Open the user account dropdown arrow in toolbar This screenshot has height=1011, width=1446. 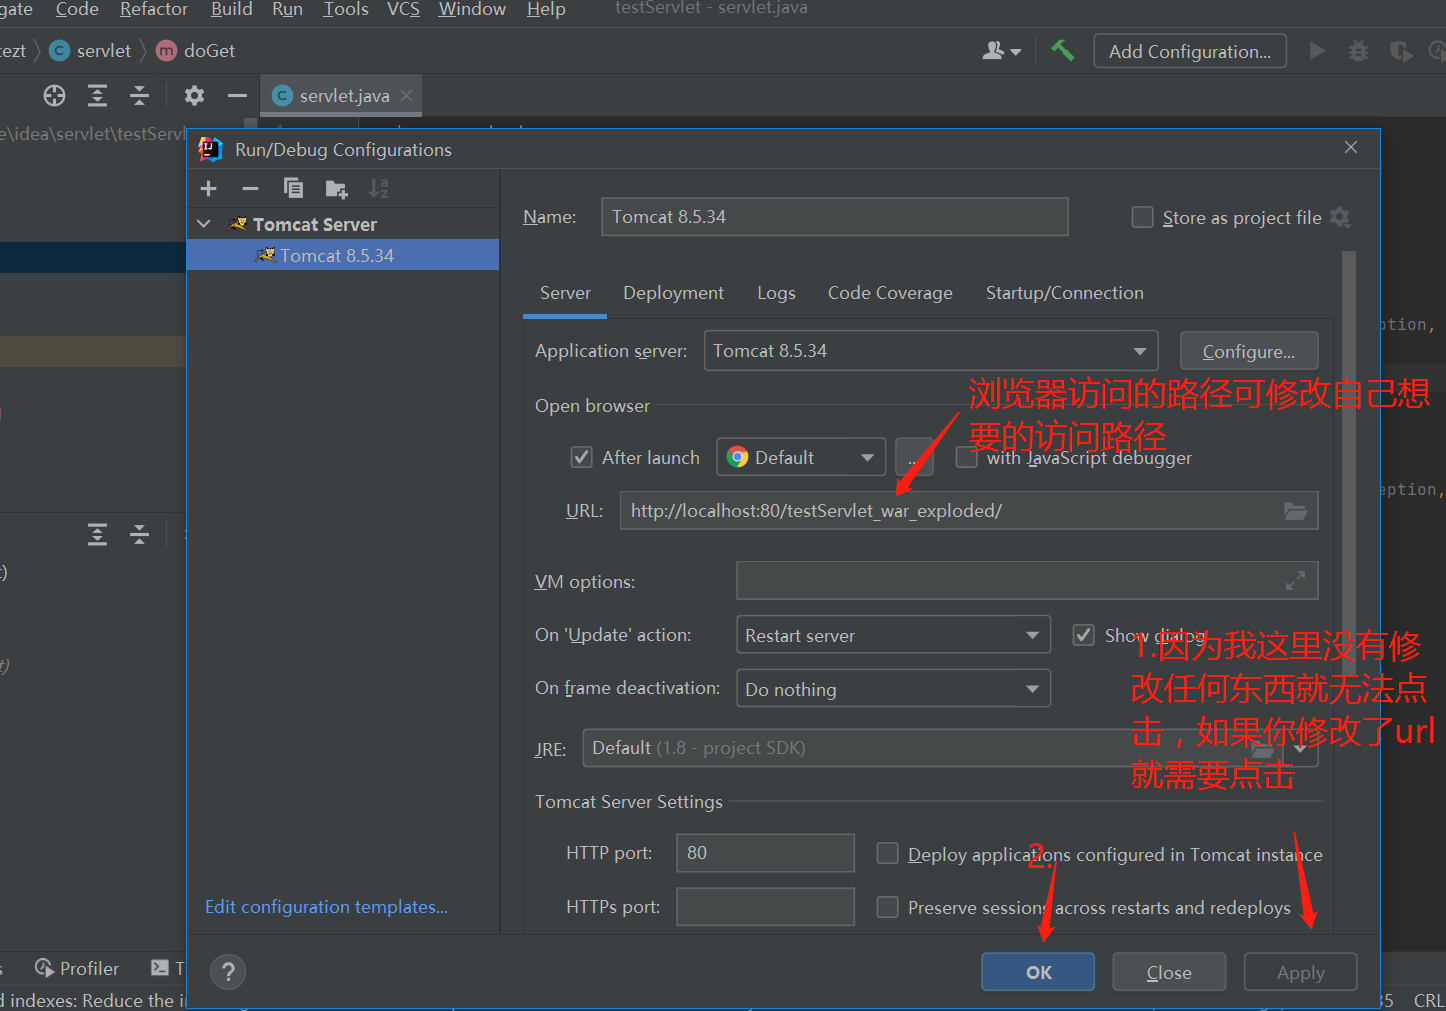pos(1016,52)
